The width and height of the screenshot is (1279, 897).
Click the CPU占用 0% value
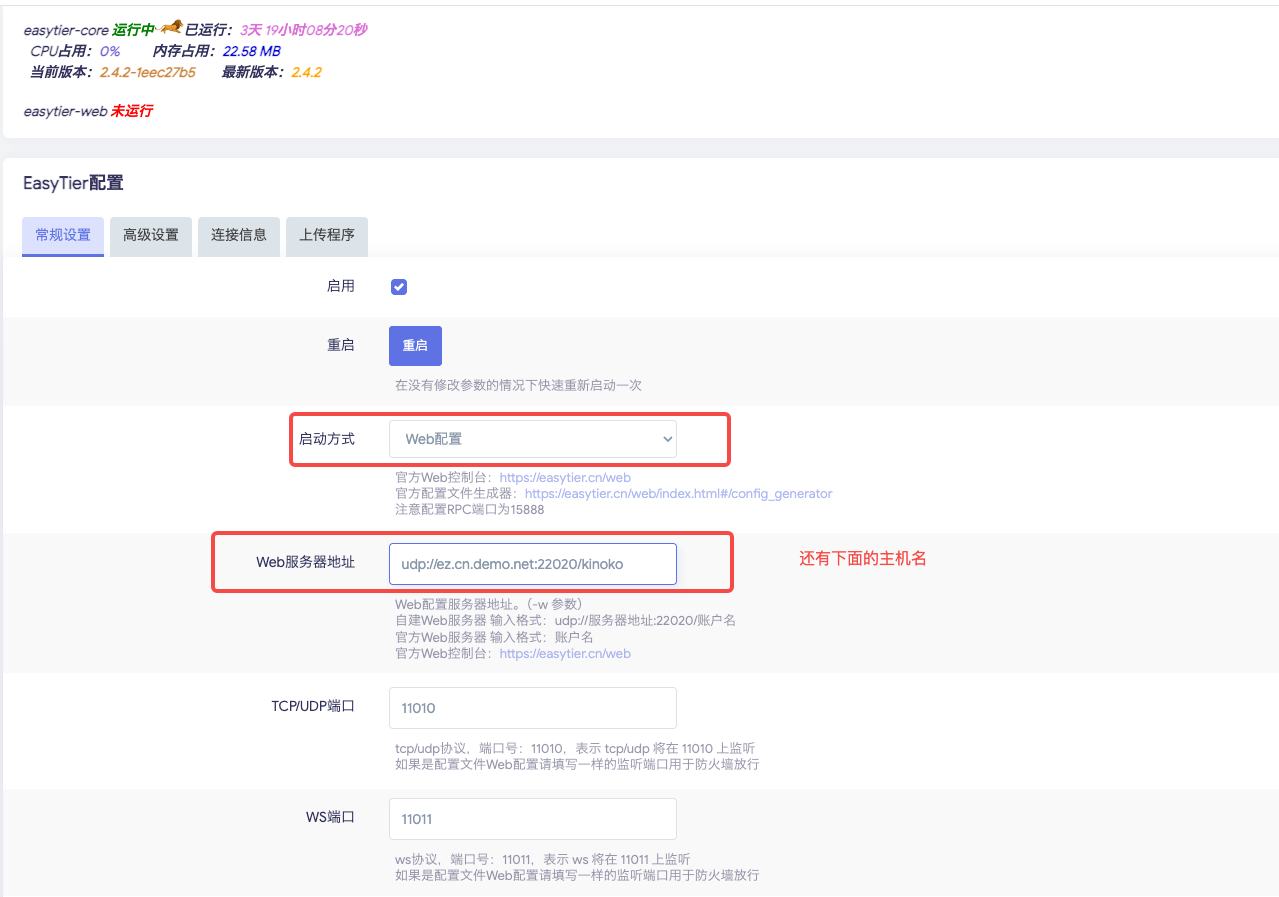click(x=110, y=51)
